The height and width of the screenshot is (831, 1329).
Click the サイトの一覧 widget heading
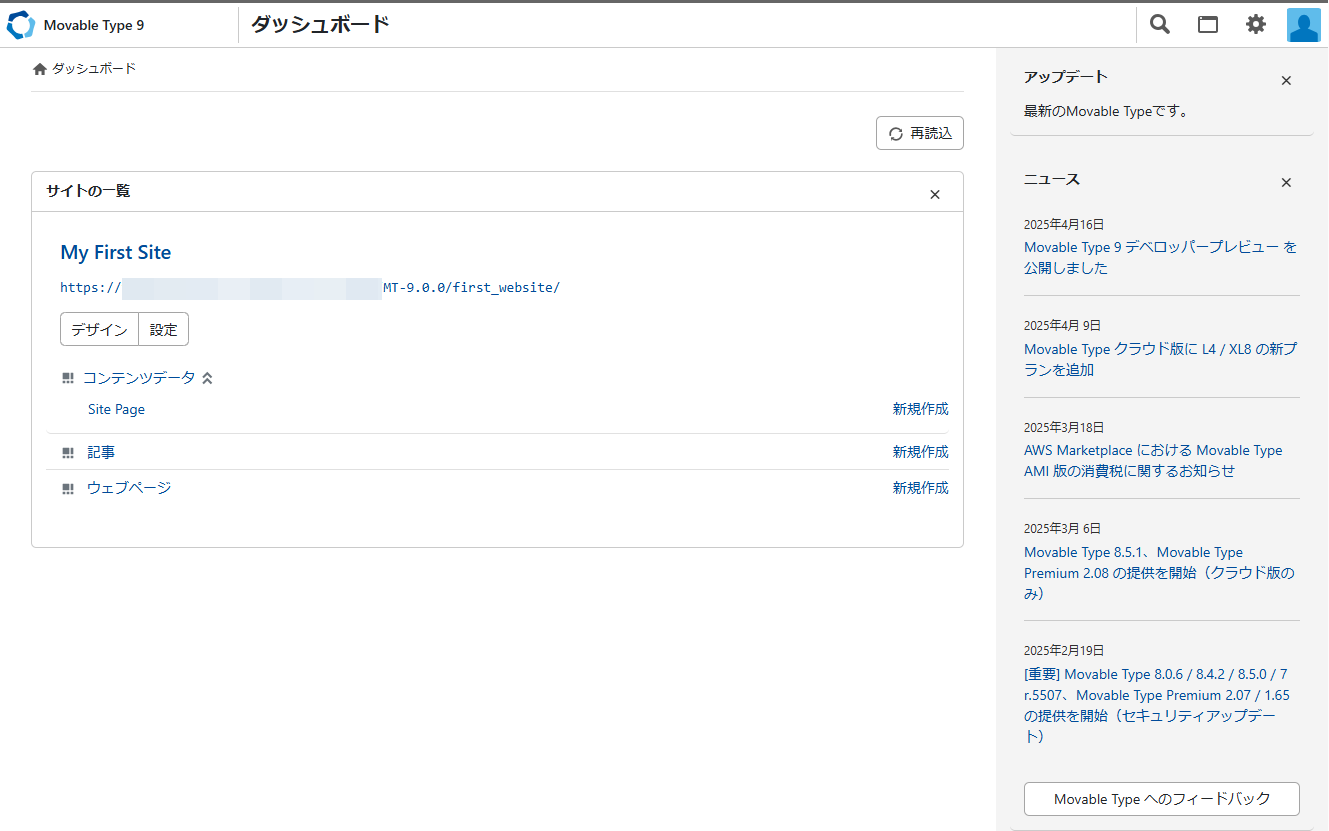point(88,190)
